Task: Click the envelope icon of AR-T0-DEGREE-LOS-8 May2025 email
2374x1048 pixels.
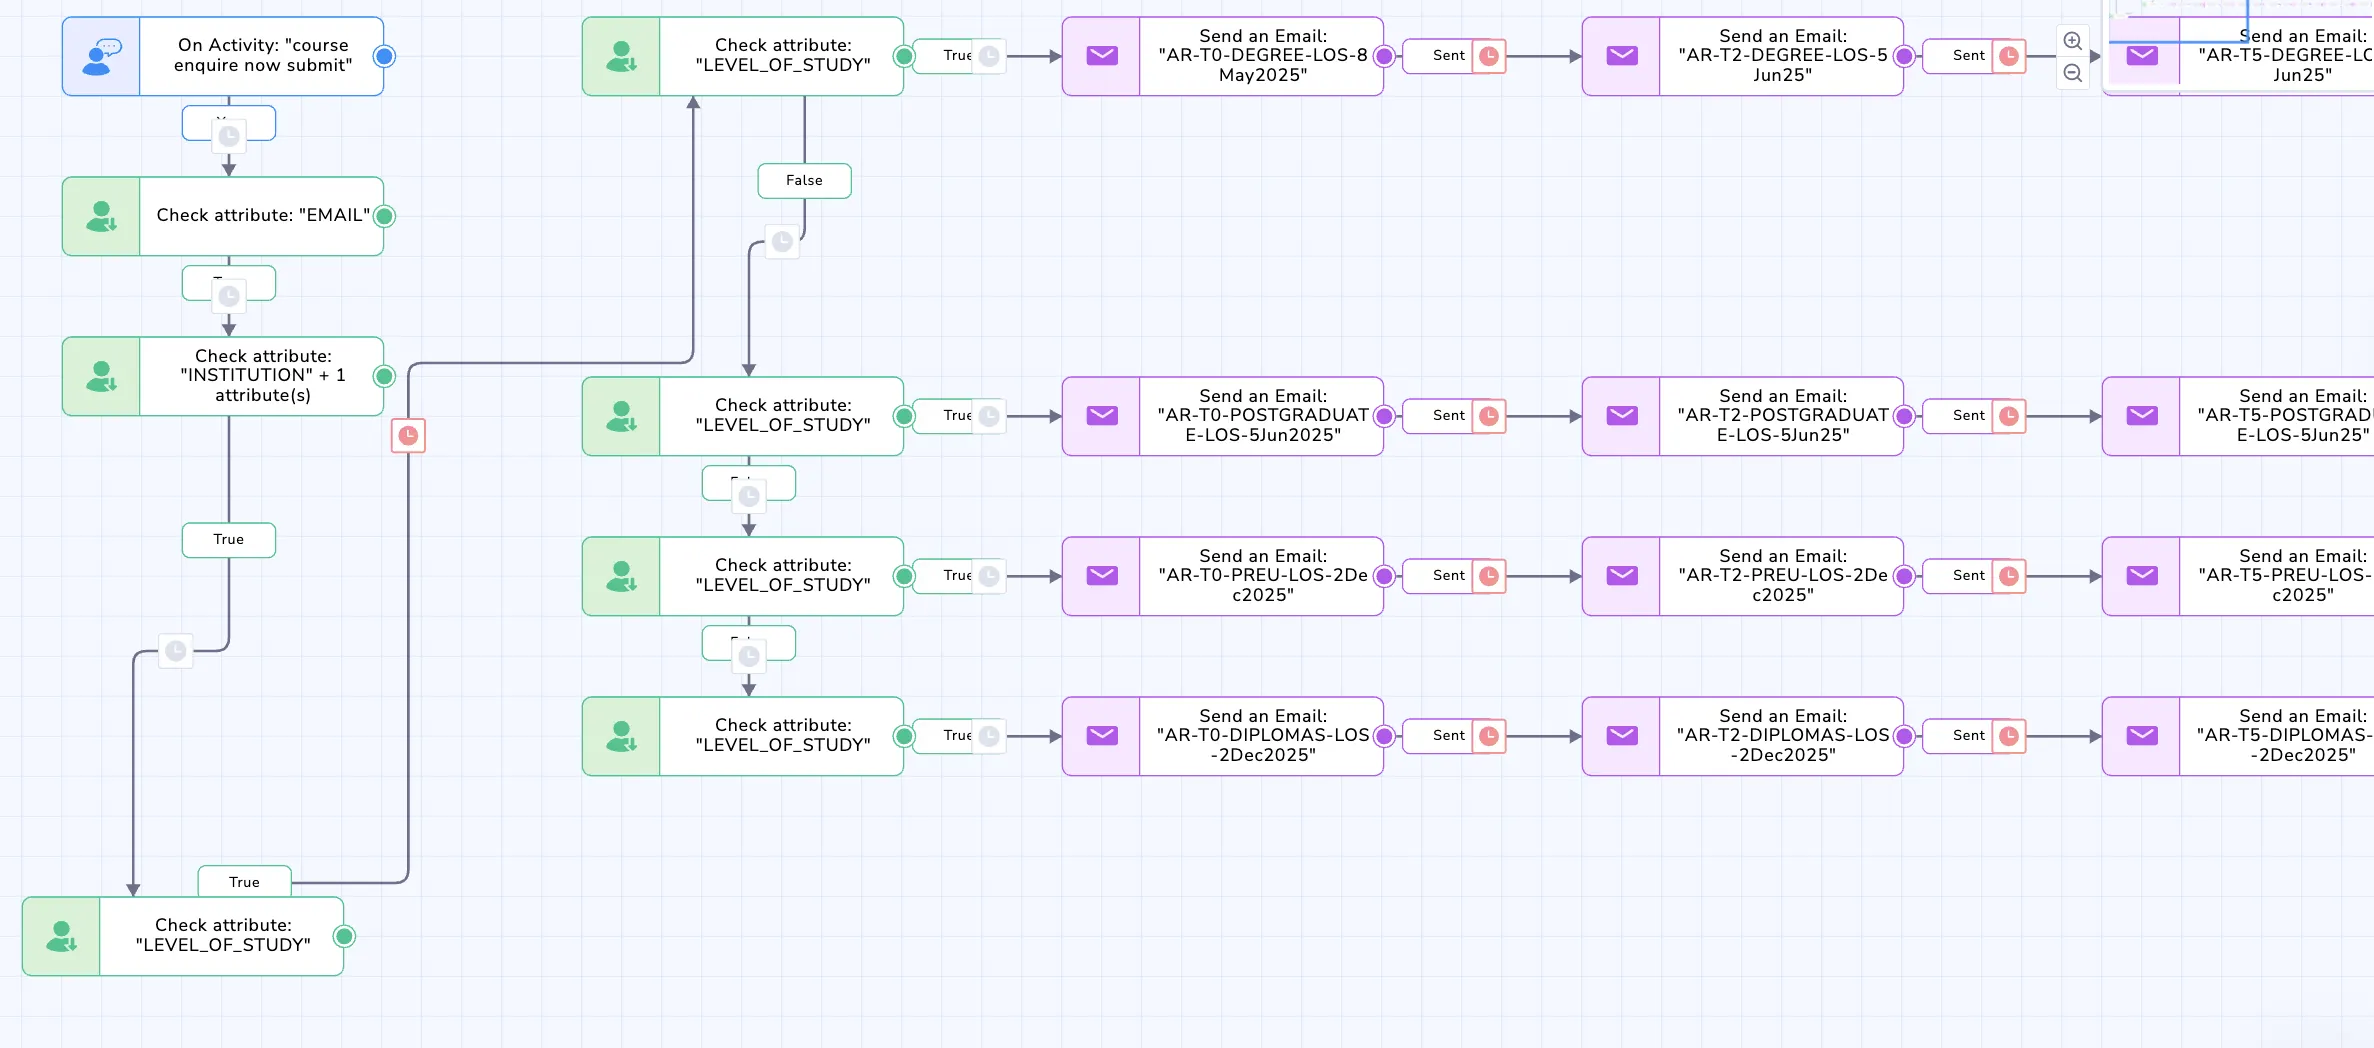Action: pos(1102,56)
